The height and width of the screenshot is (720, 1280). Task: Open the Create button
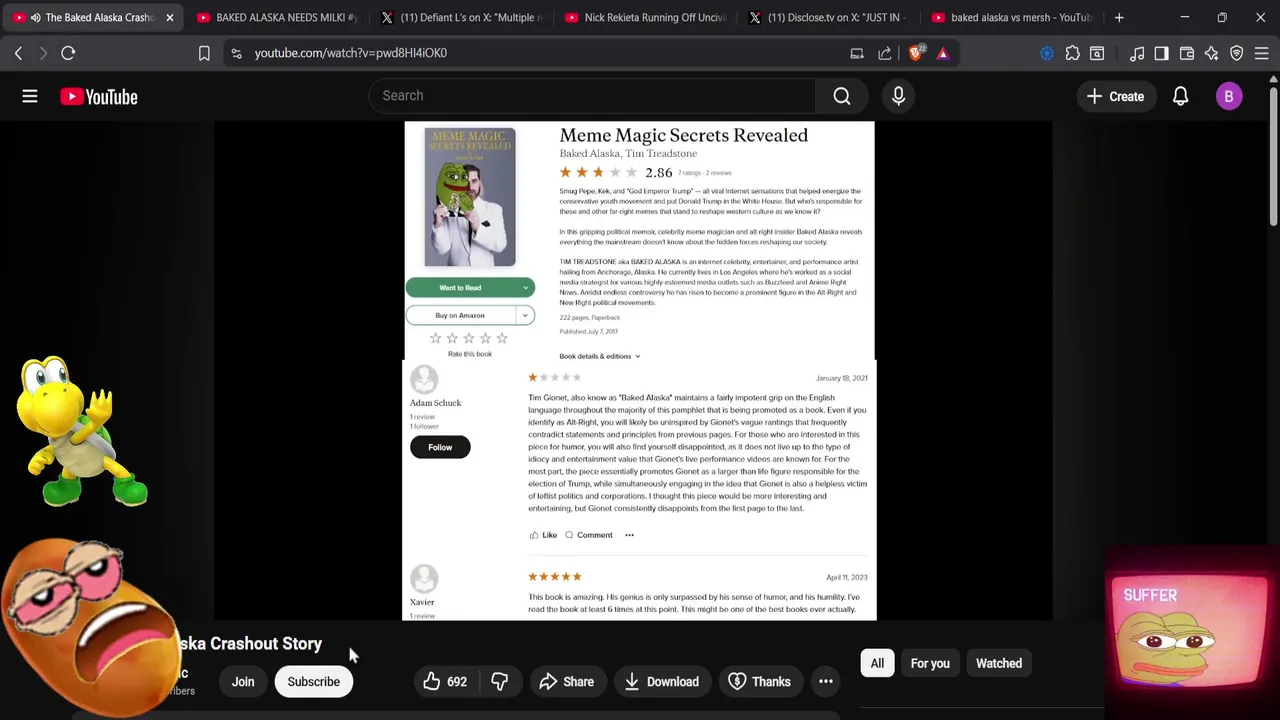[x=1115, y=97]
